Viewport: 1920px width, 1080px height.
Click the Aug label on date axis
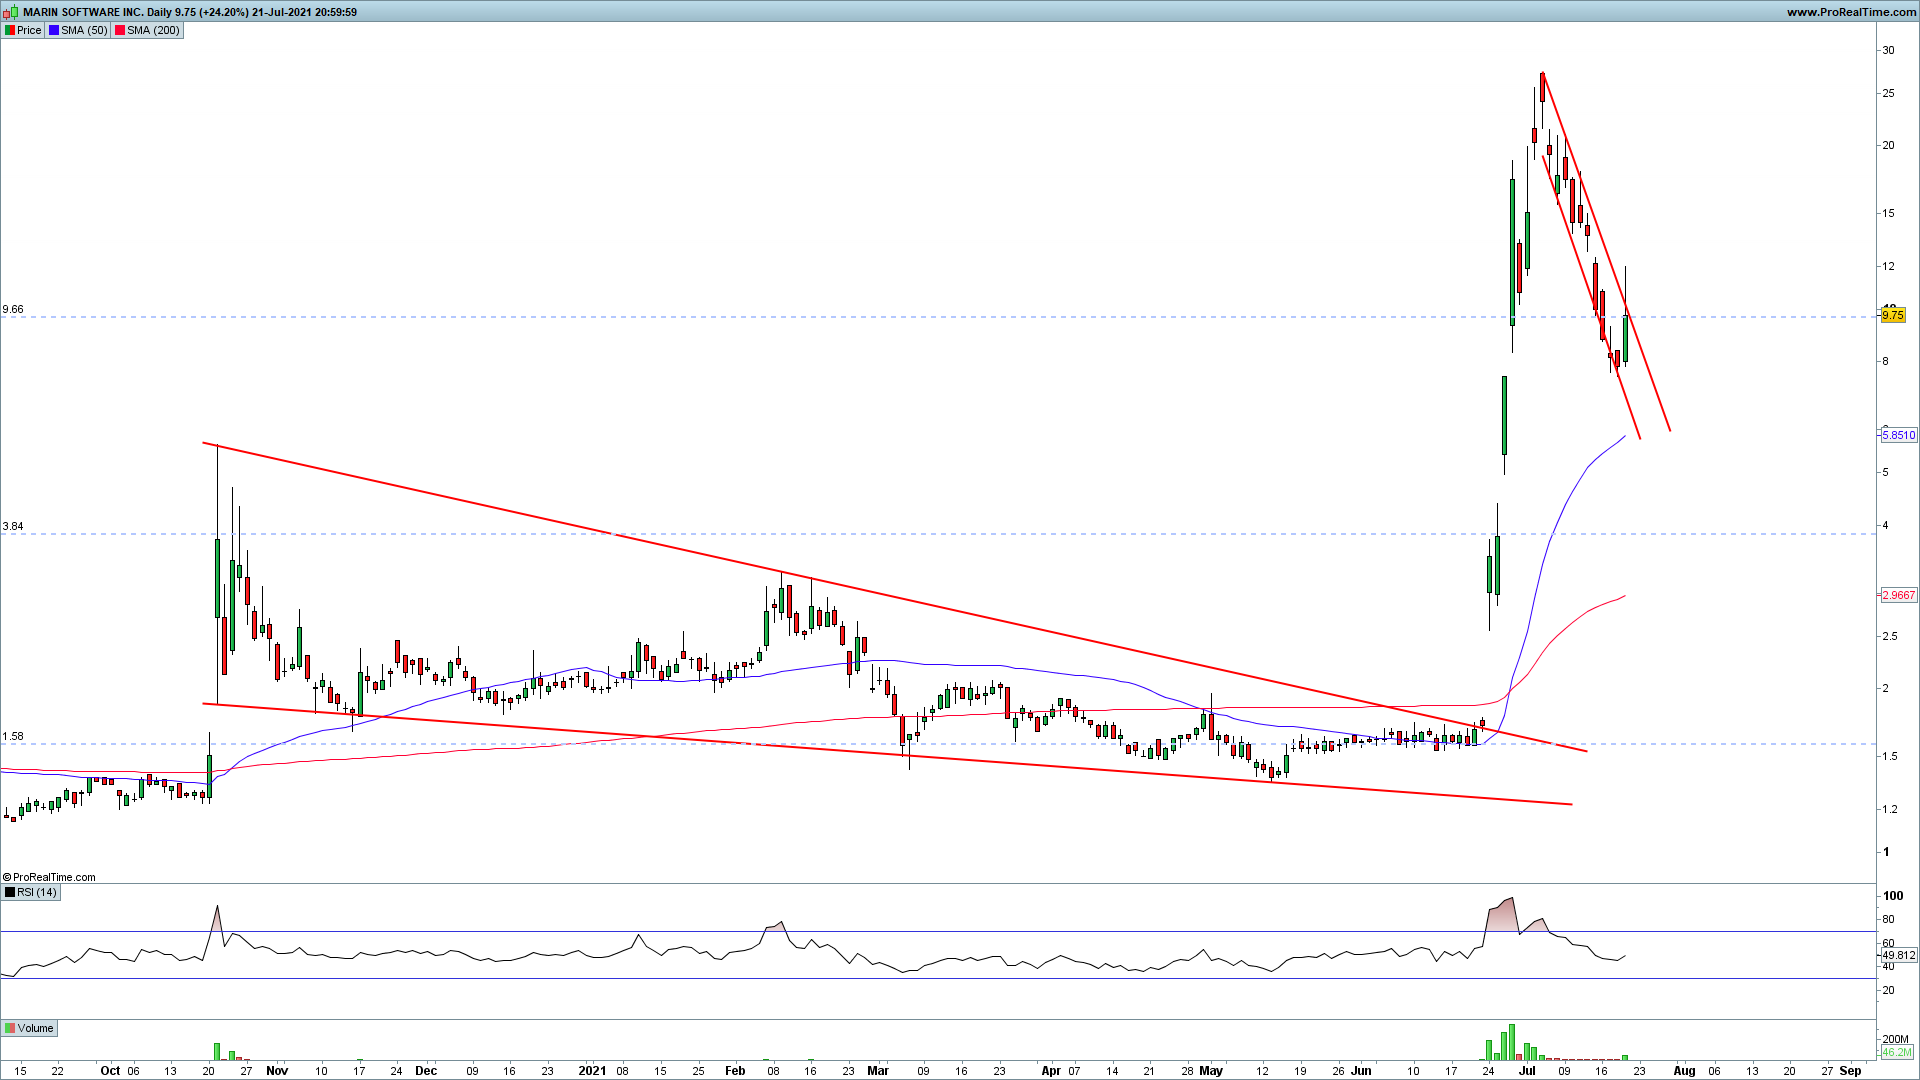click(1684, 1070)
